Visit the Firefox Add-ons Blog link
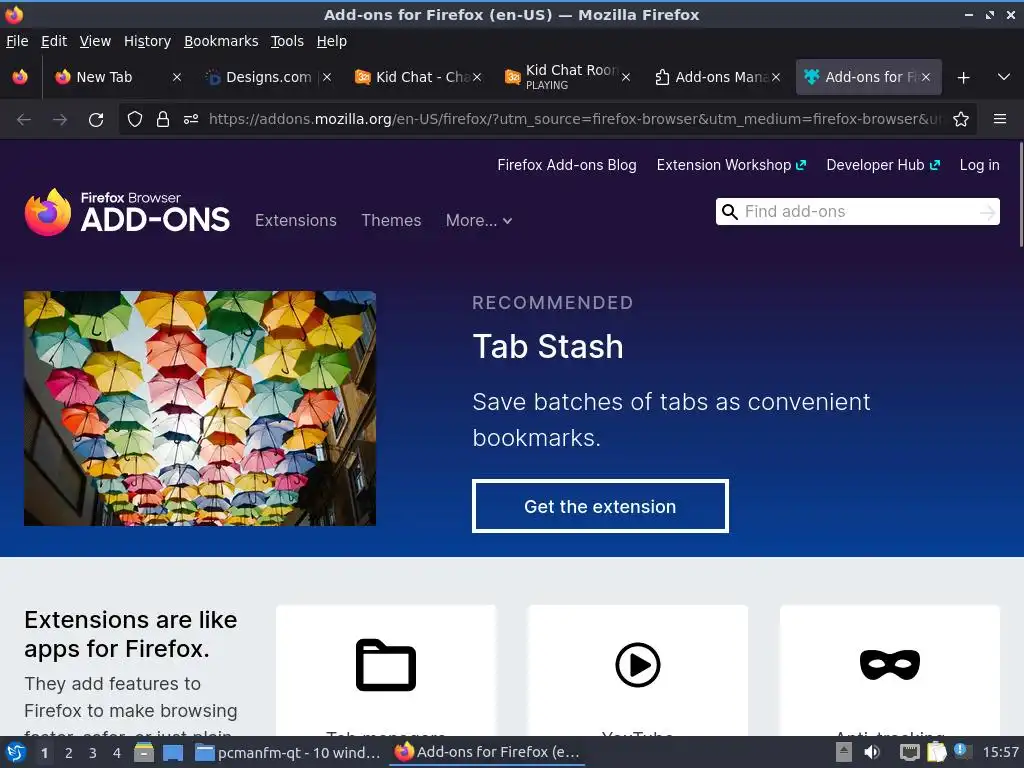 (567, 165)
